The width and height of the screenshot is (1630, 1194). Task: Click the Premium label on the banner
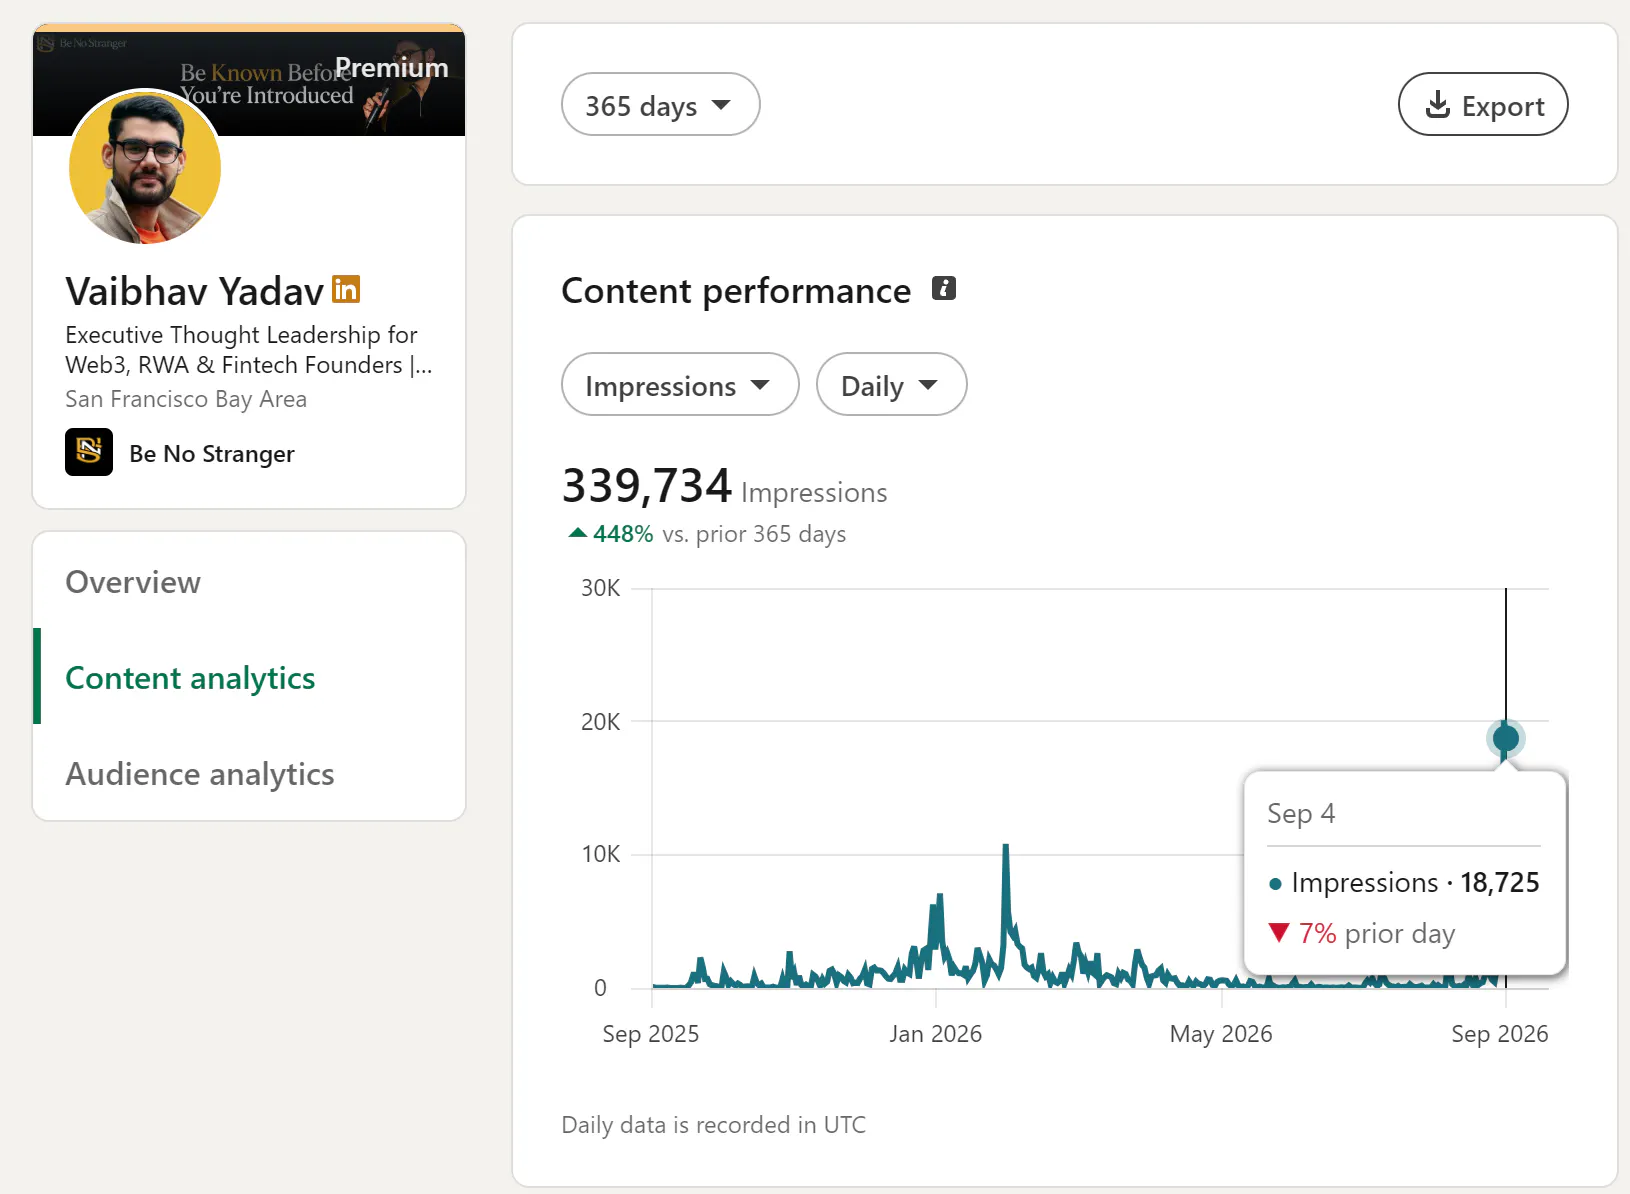pyautogui.click(x=392, y=67)
